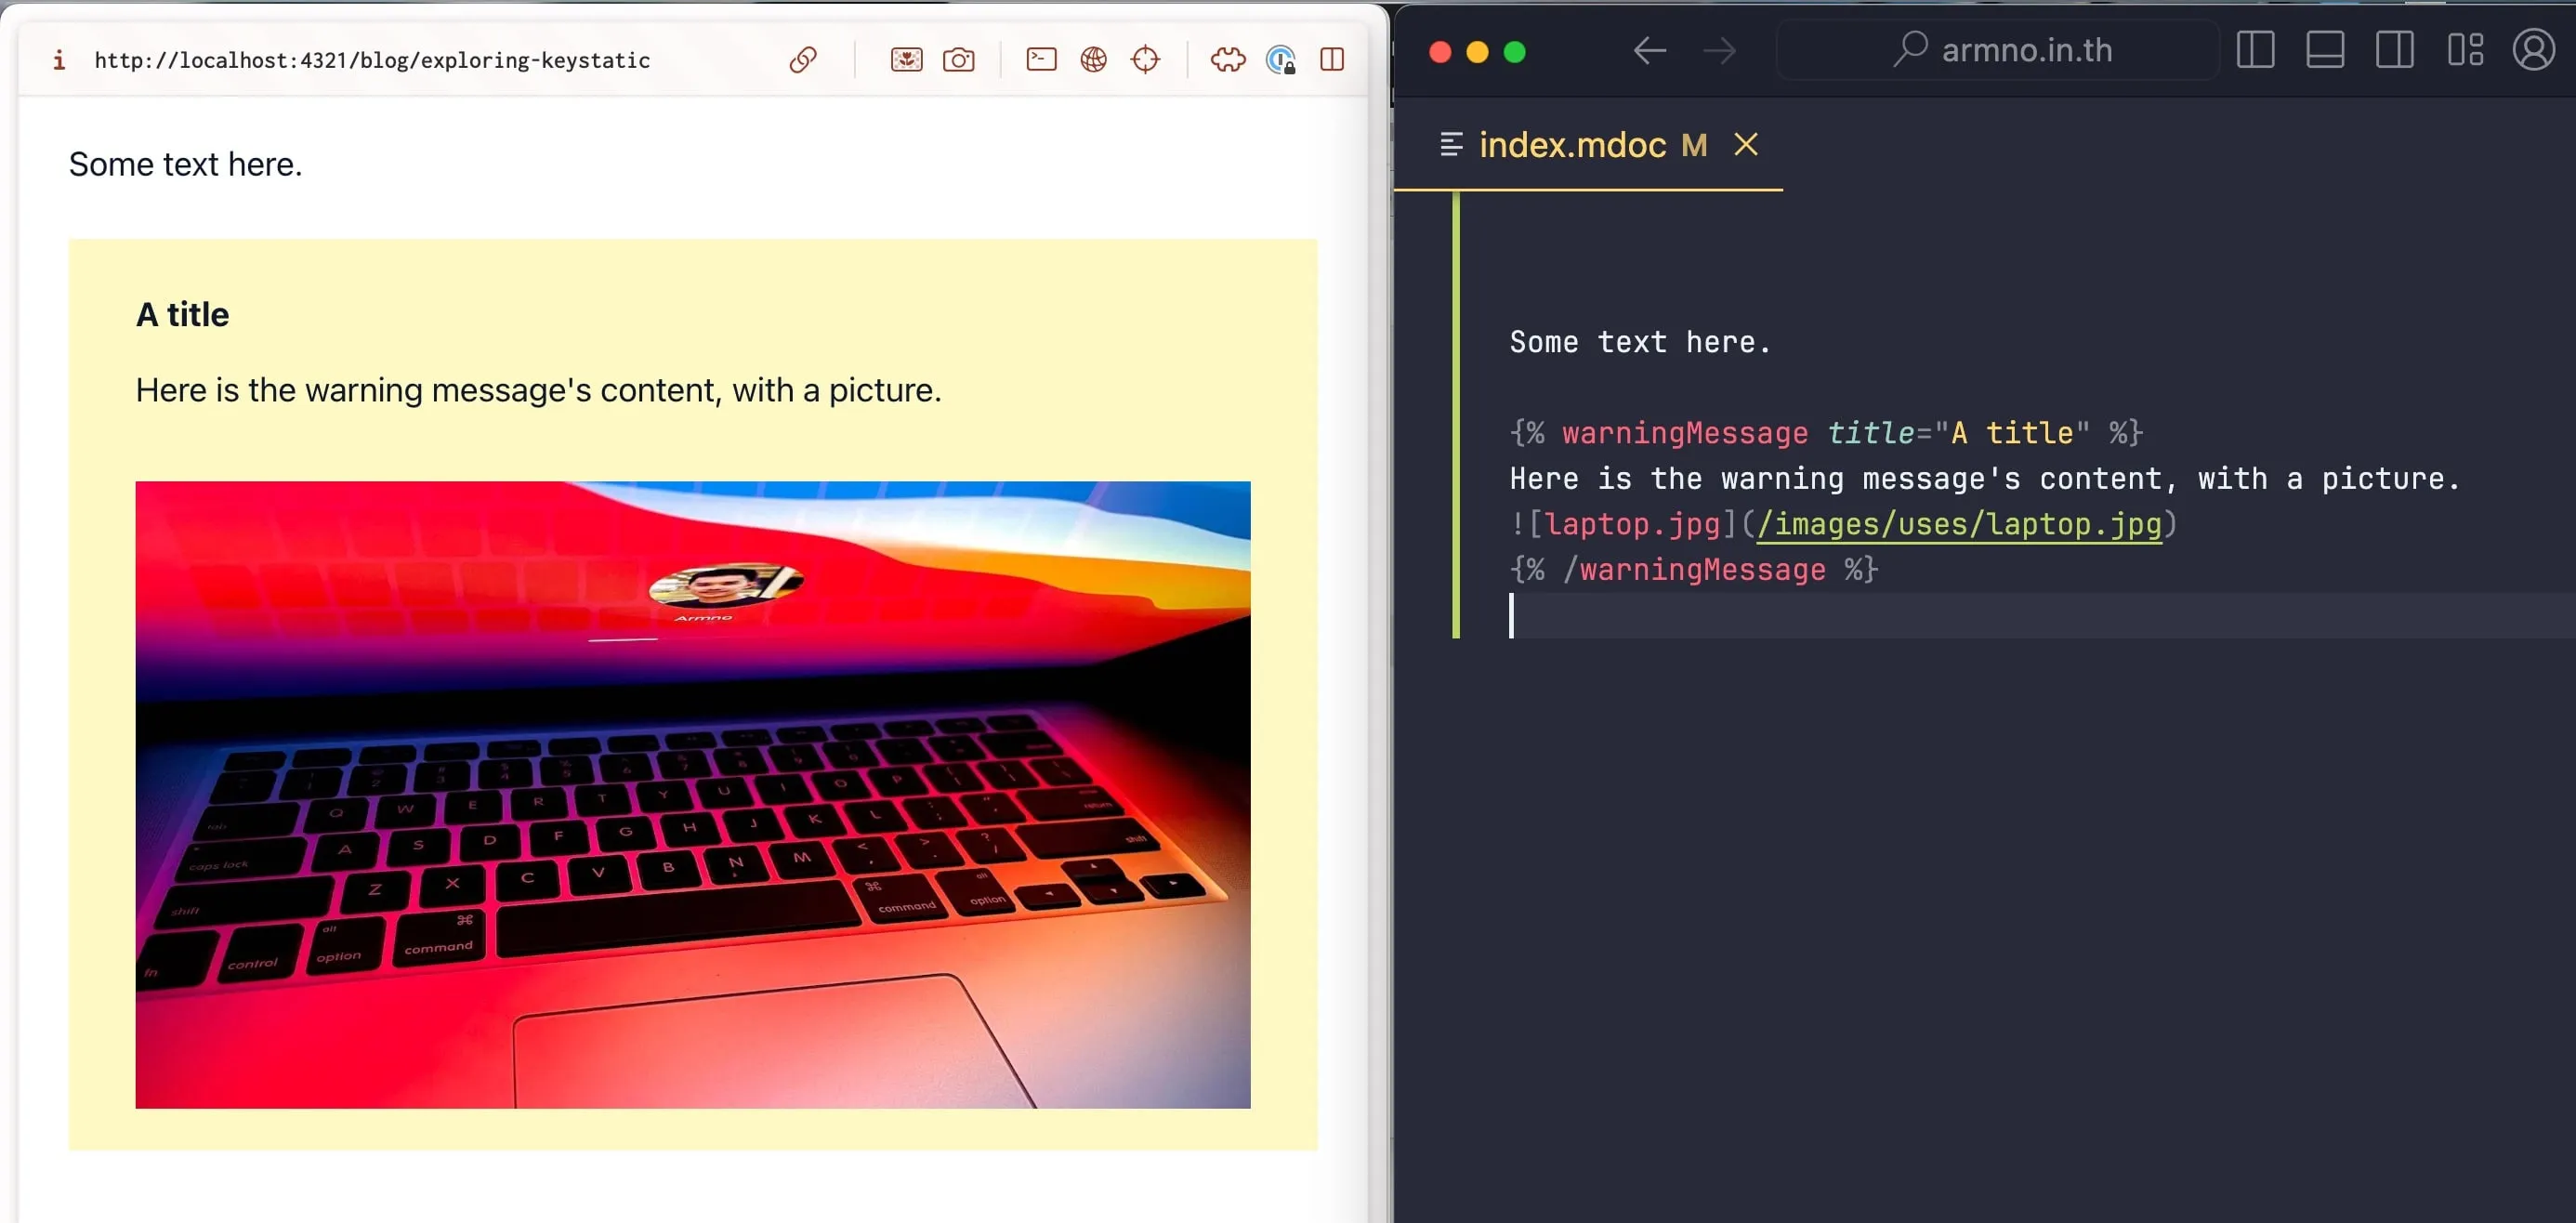This screenshot has width=2576, height=1223.
Task: Open the puzzle-piece extensions icon
Action: pos(1227,60)
